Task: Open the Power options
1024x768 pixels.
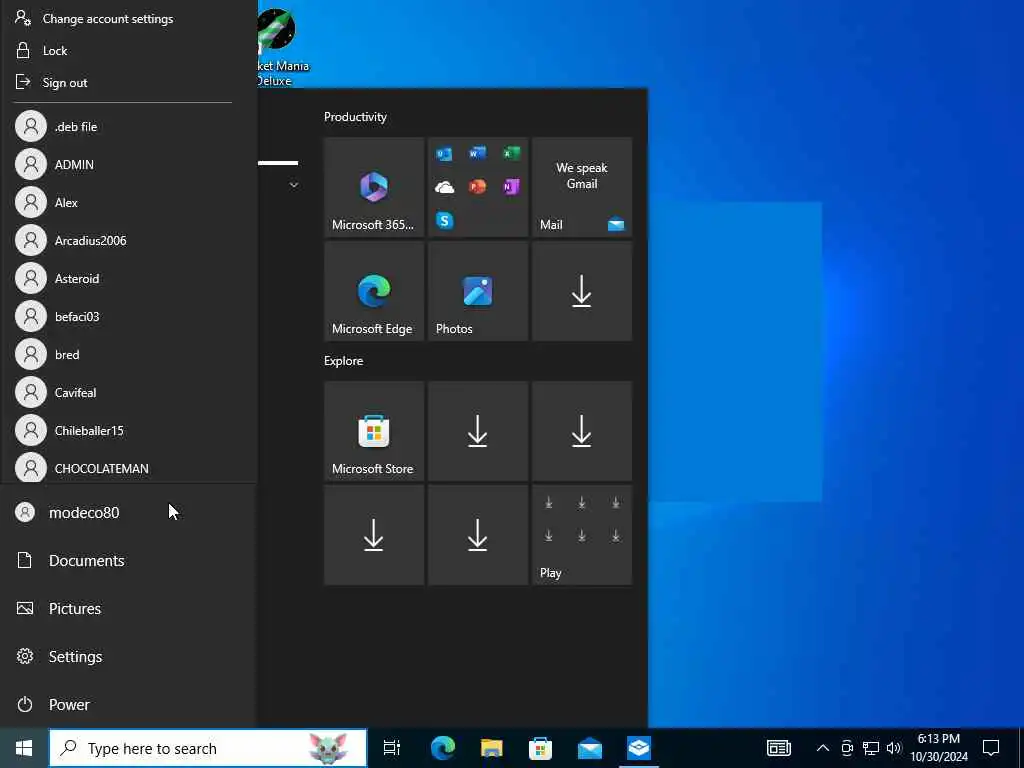Action: [128, 705]
